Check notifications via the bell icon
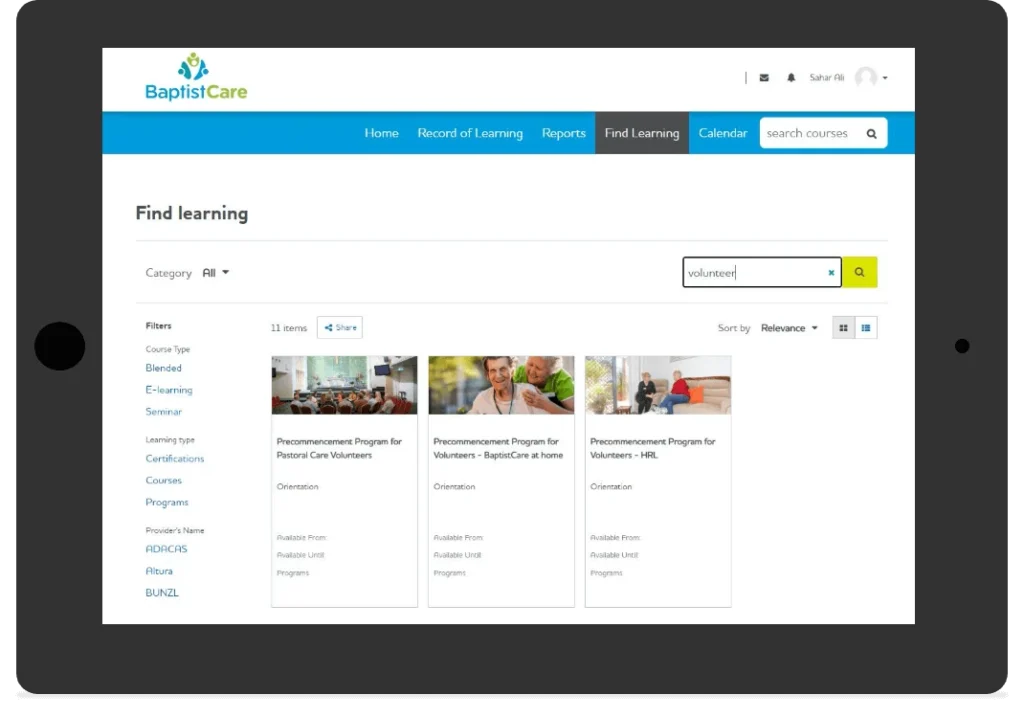 click(791, 77)
